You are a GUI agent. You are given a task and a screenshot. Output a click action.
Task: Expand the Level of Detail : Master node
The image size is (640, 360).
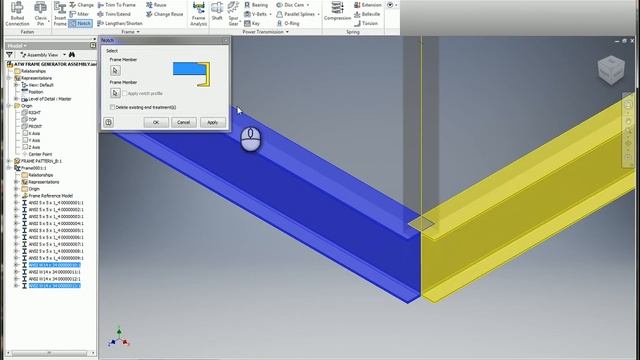click(x=16, y=99)
